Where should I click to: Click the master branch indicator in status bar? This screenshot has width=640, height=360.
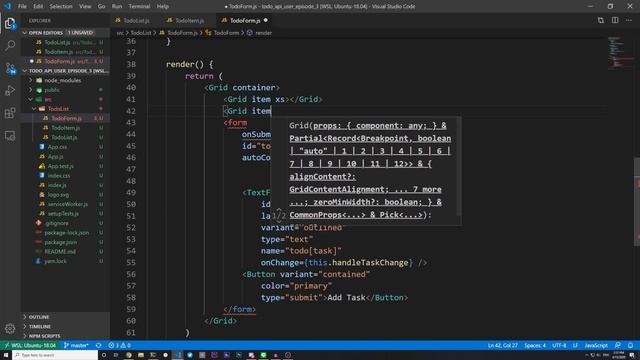point(76,345)
